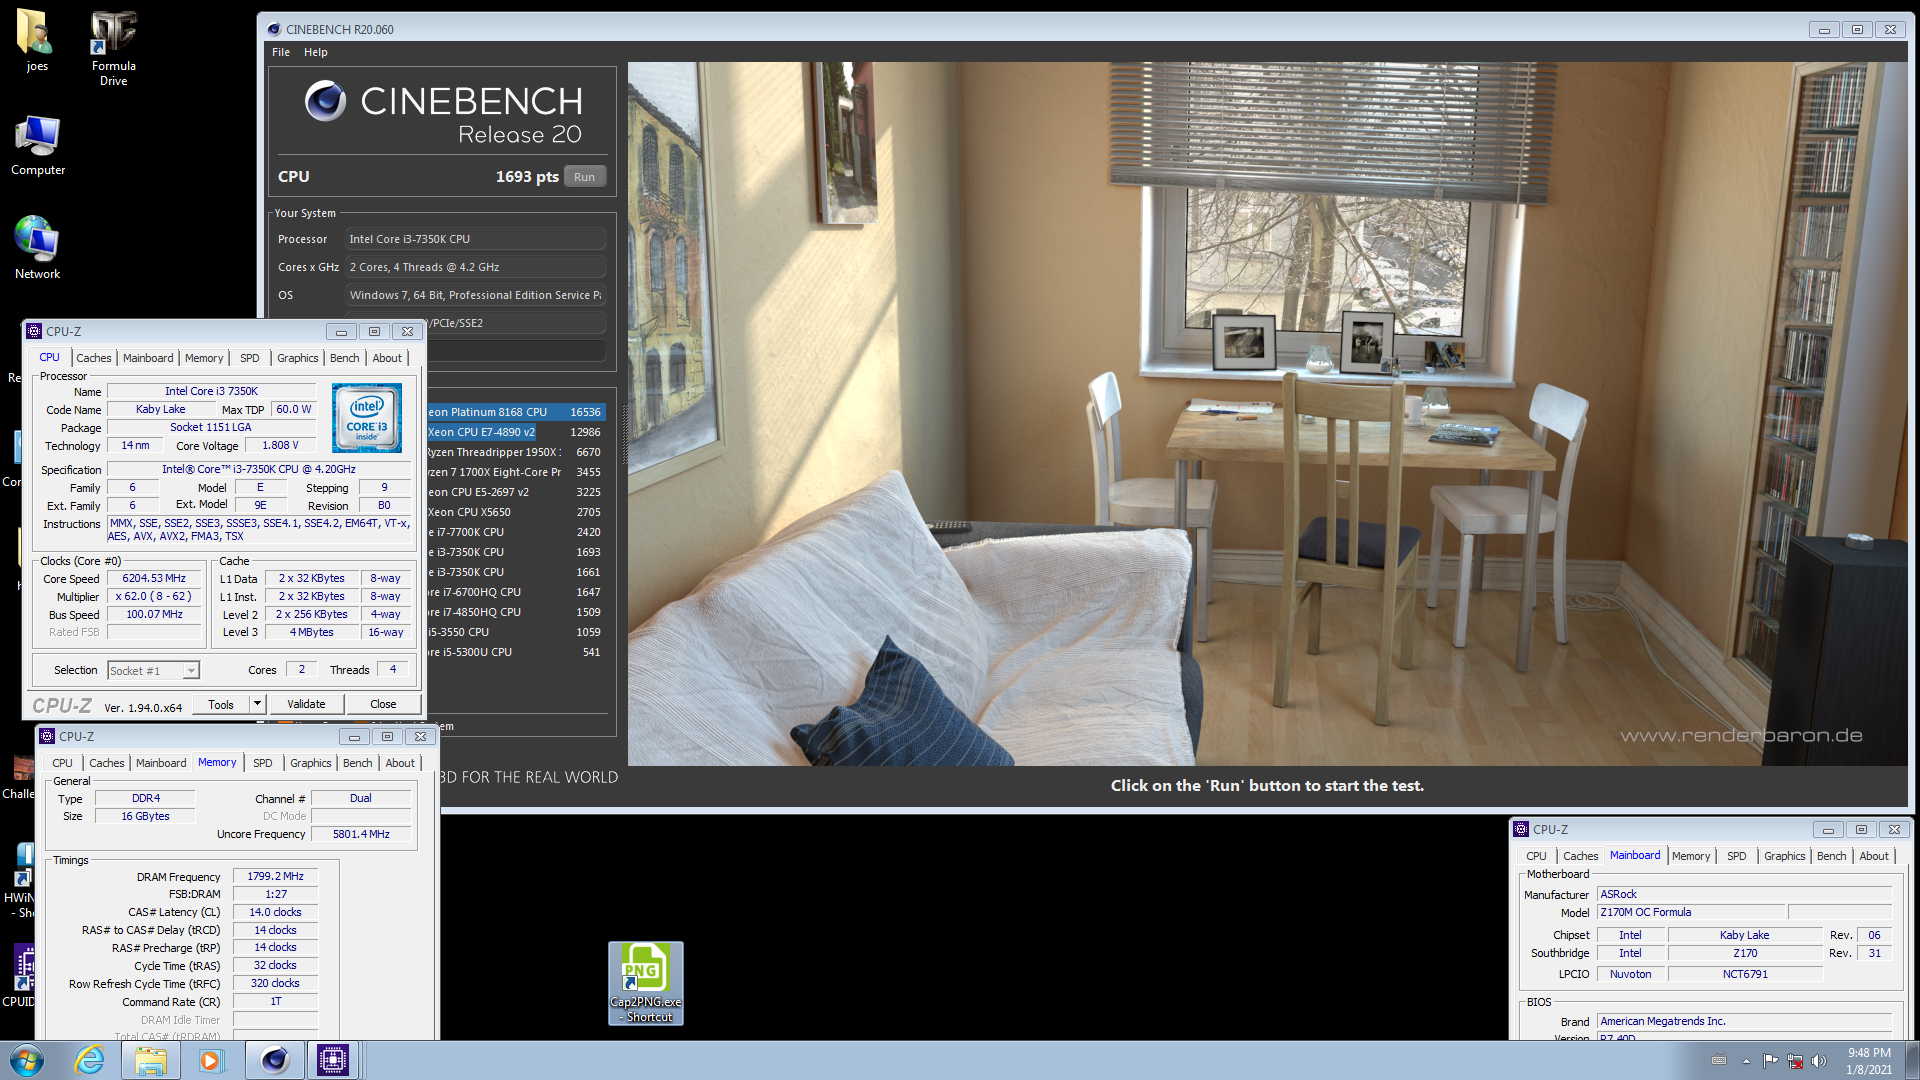Open Graphics tab in Mainboard CPU-Z window
Screen dimensions: 1920x1080
(1784, 856)
